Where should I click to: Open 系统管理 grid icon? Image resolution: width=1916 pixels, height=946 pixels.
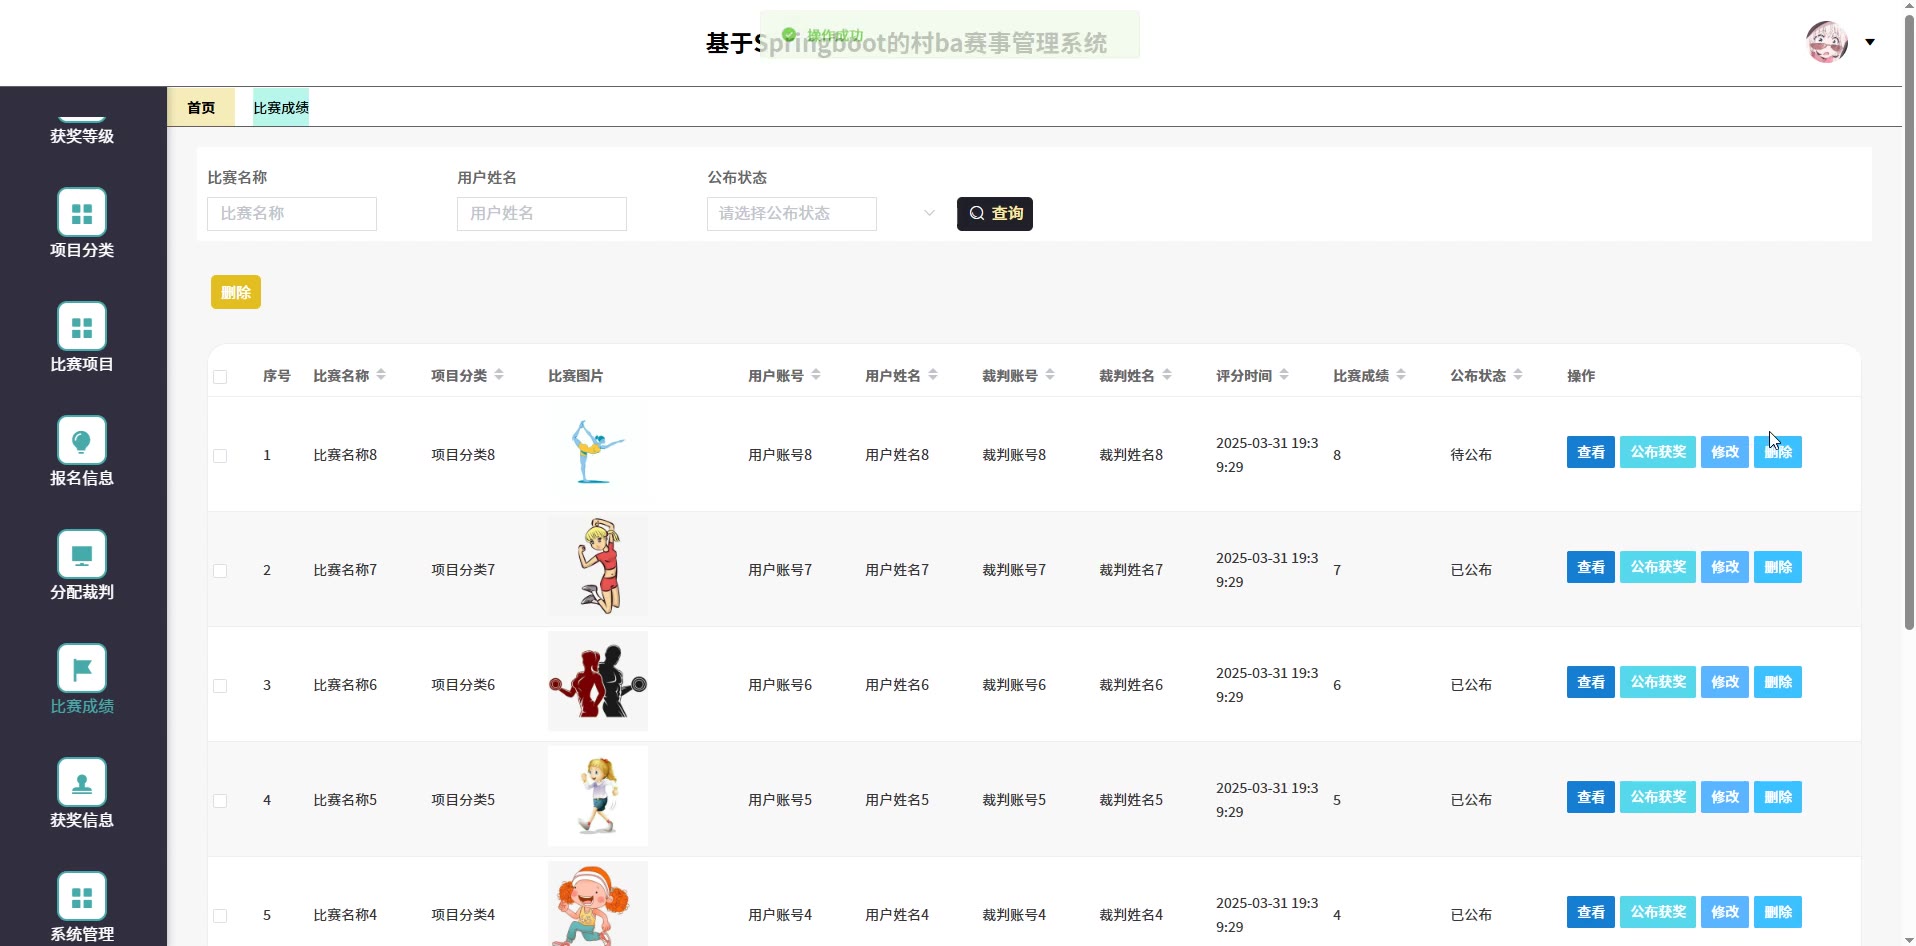(x=82, y=897)
